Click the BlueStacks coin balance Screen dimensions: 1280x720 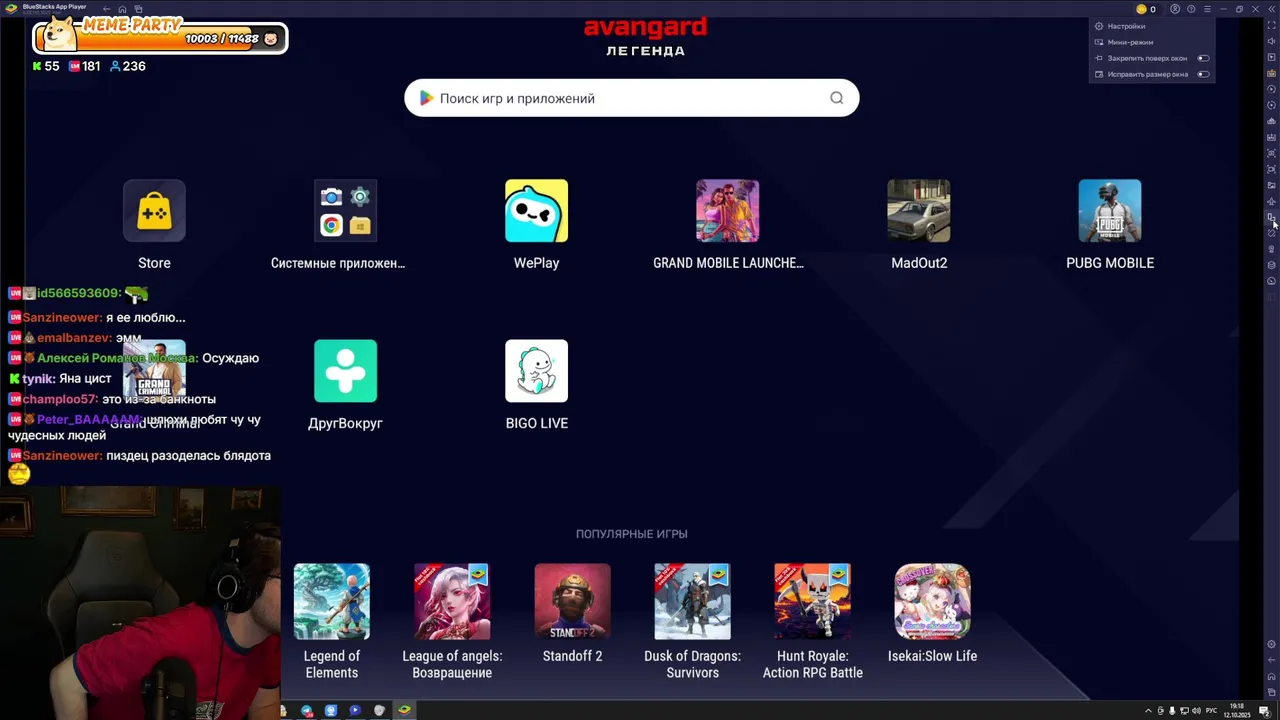1146,9
